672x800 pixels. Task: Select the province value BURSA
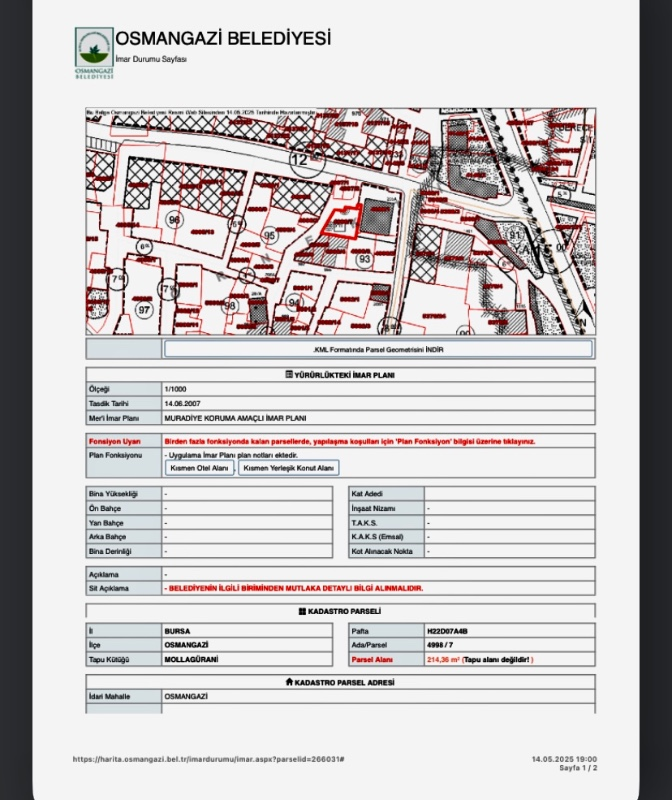[177, 631]
